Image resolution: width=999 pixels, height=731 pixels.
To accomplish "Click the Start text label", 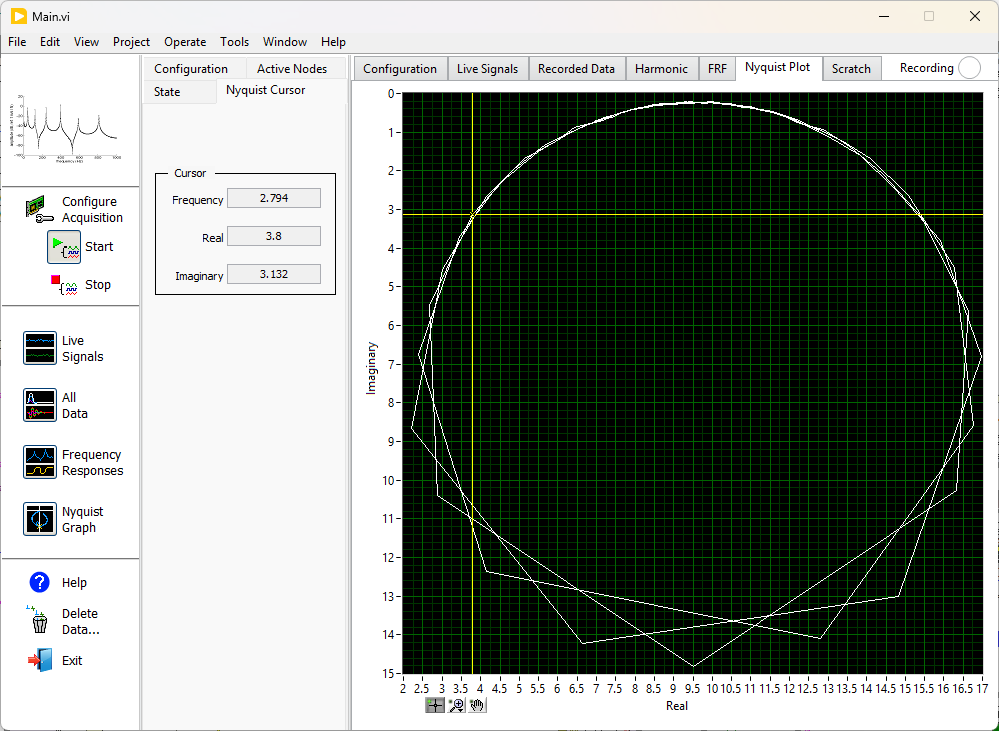I will tap(99, 247).
